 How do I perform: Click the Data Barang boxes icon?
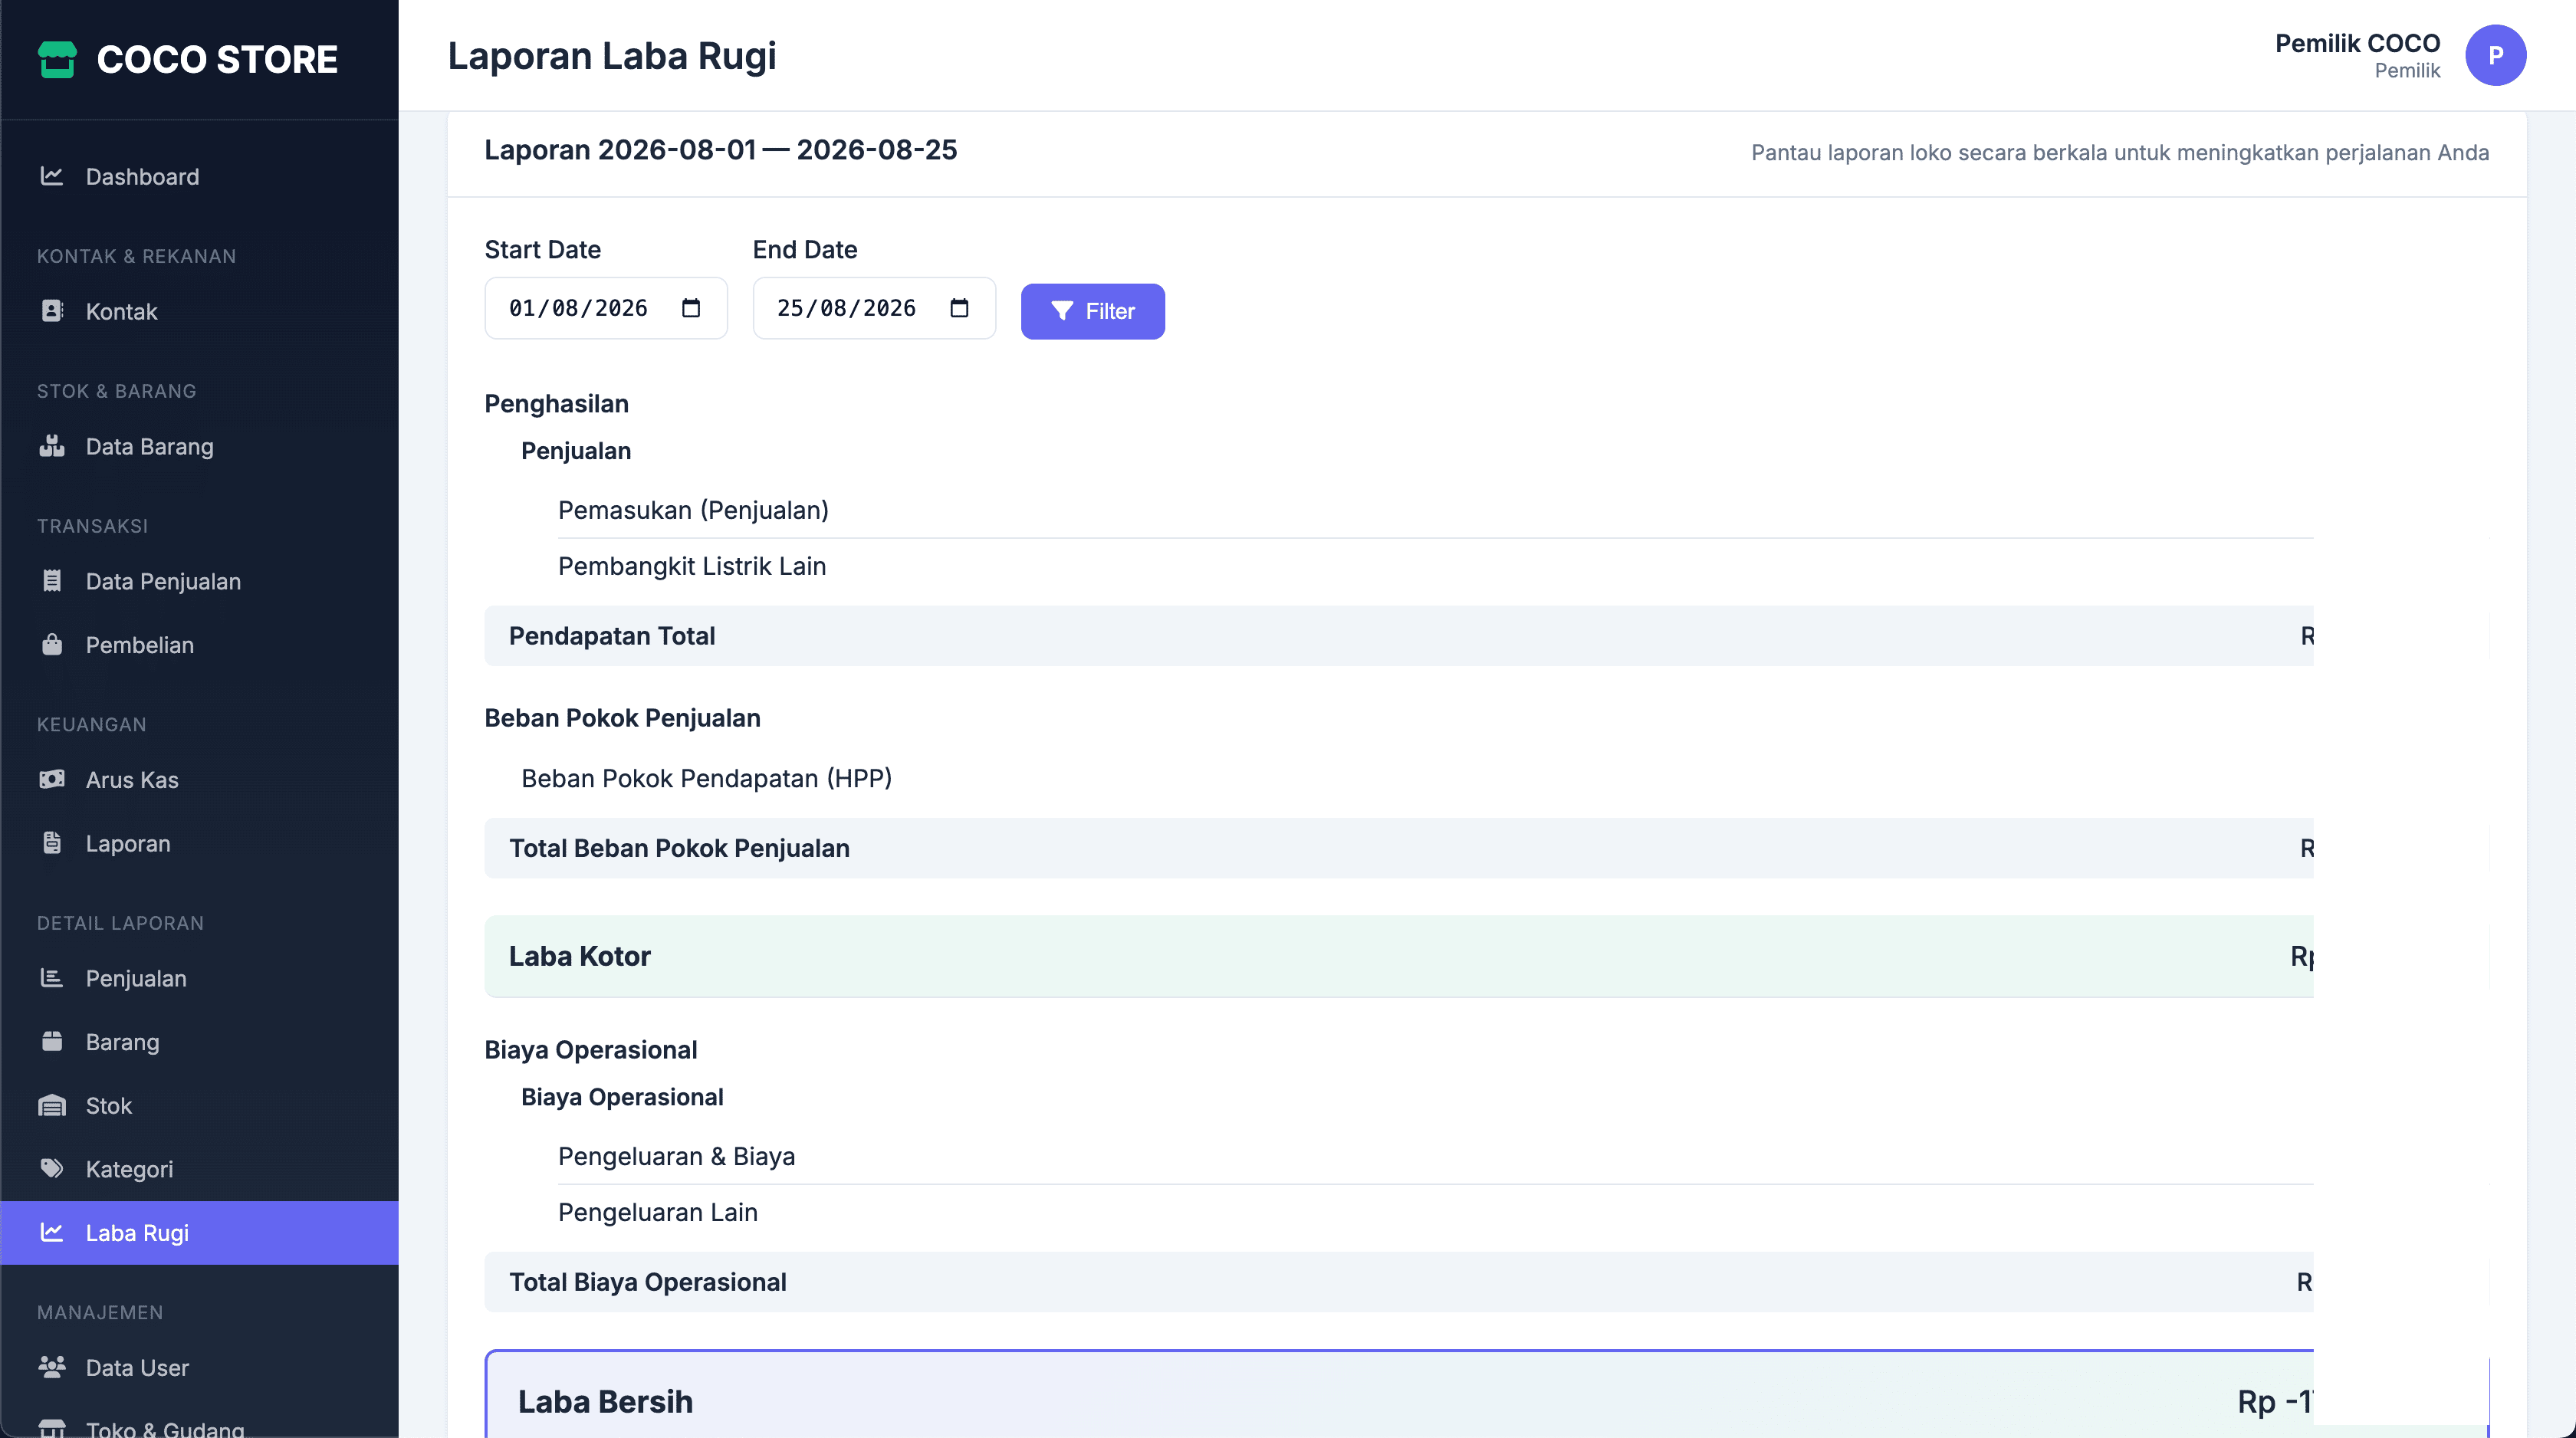point(52,446)
